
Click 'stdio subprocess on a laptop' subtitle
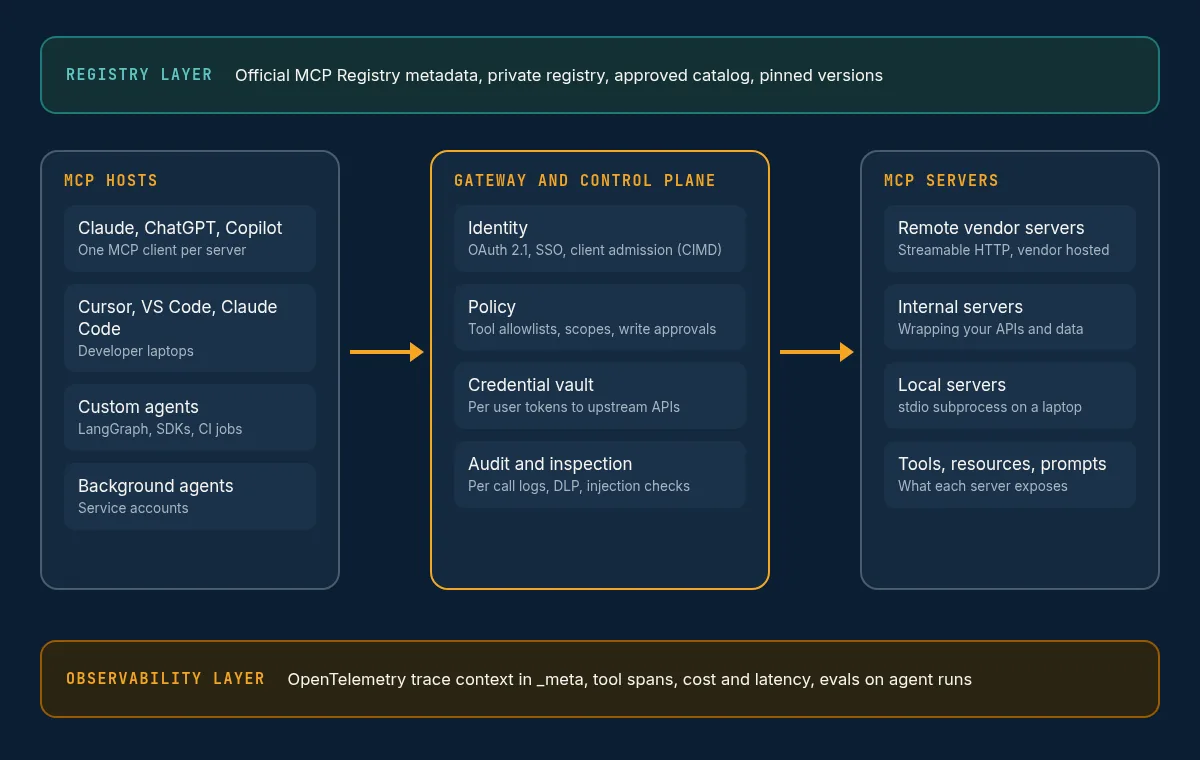[x=990, y=407]
